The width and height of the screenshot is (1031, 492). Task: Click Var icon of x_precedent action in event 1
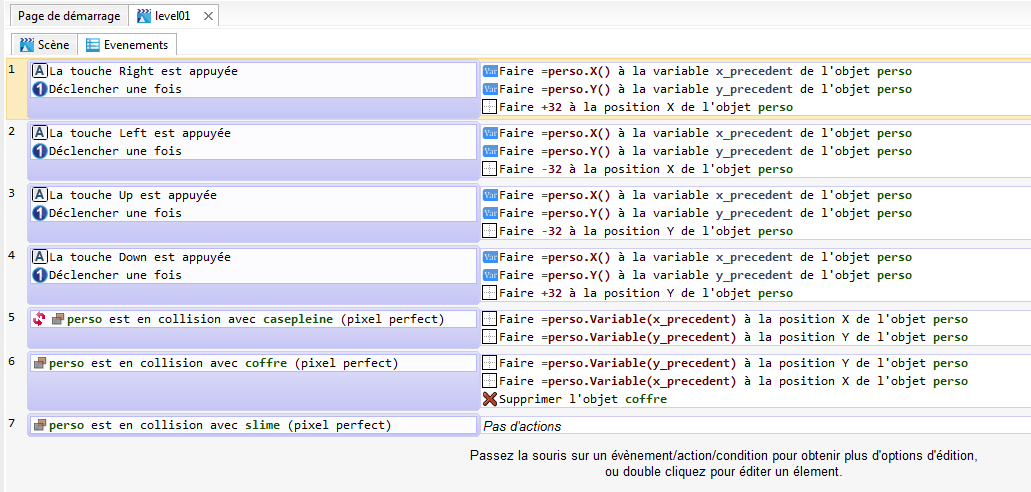(x=490, y=71)
